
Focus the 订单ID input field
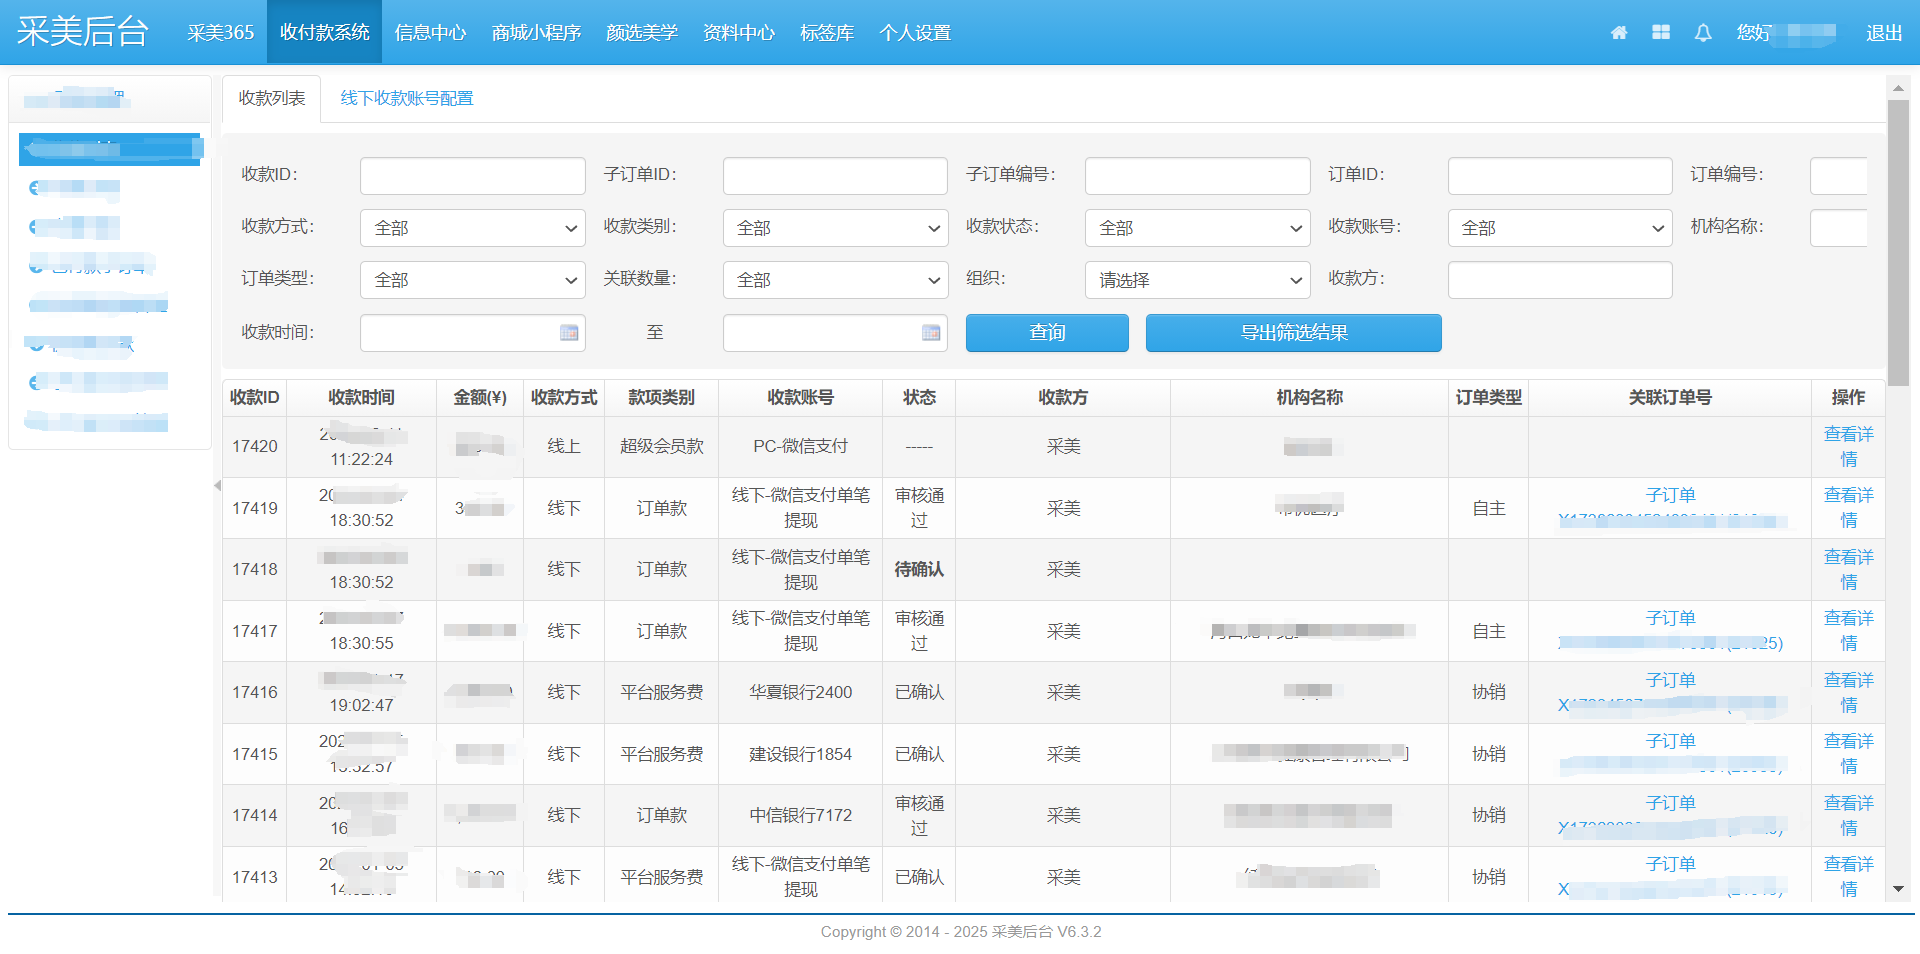pos(1560,176)
